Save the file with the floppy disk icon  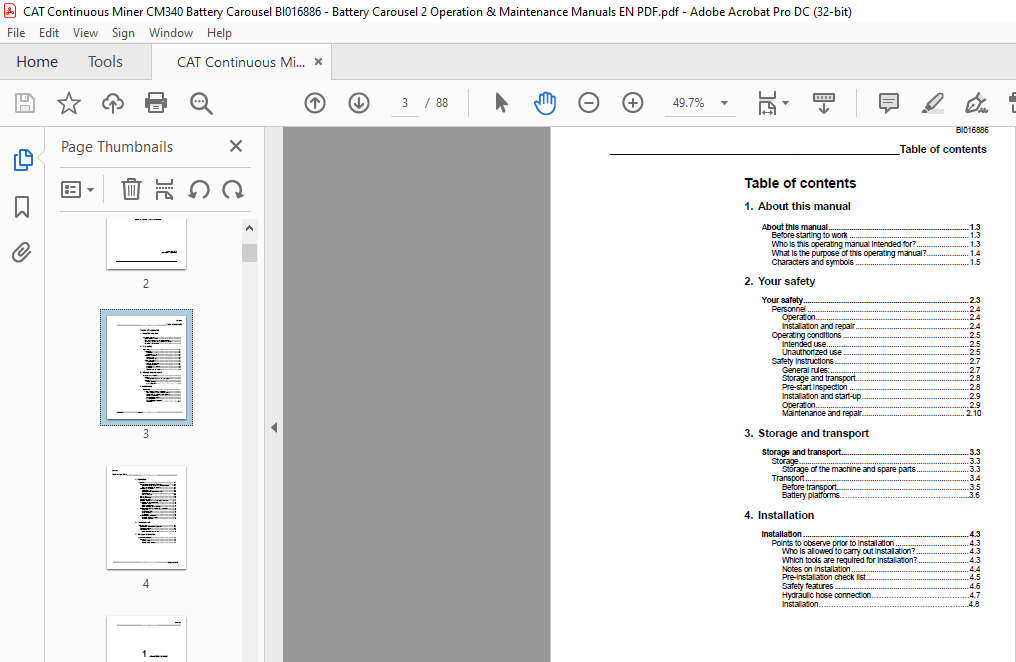(25, 103)
